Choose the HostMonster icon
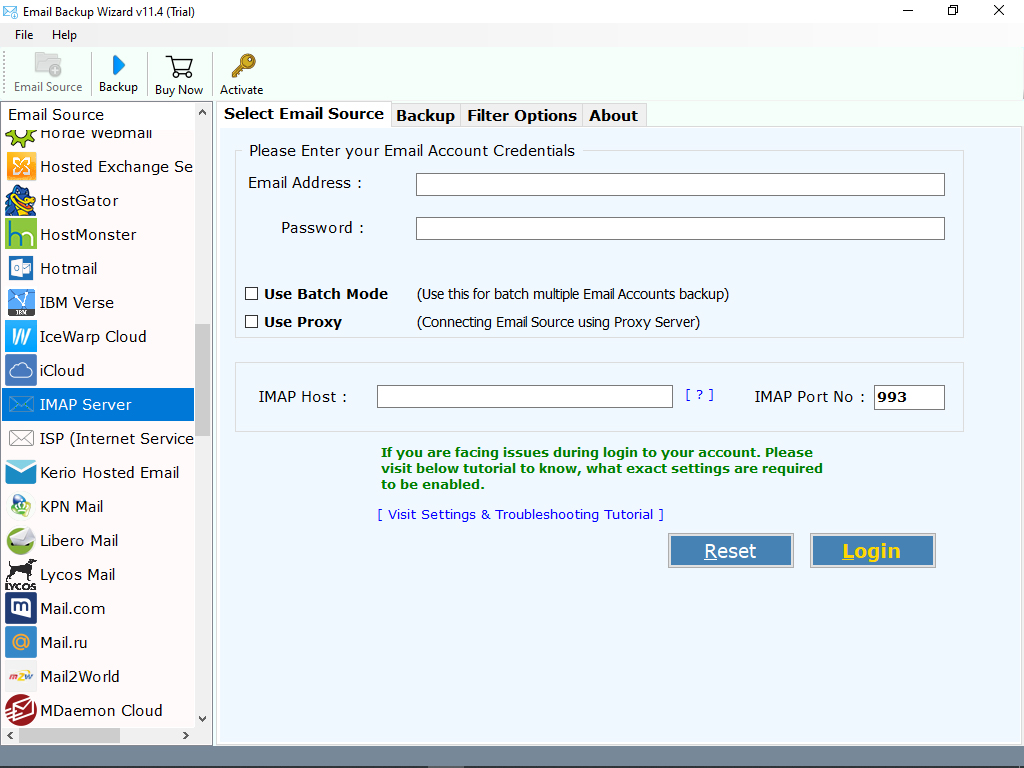The image size is (1024, 768). [x=21, y=234]
